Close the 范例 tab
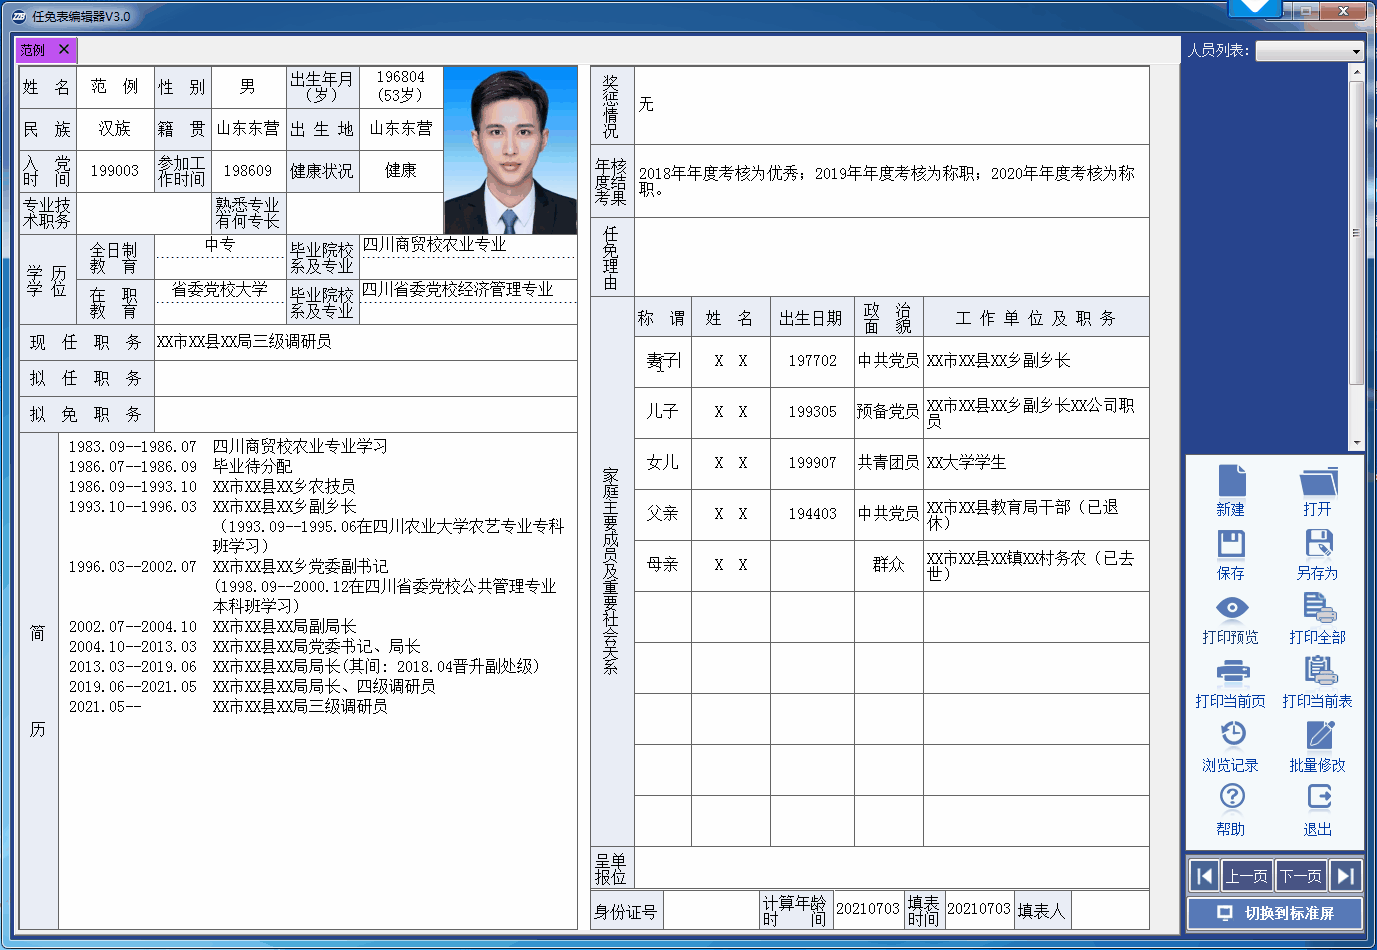The height and width of the screenshot is (950, 1377). 64,49
